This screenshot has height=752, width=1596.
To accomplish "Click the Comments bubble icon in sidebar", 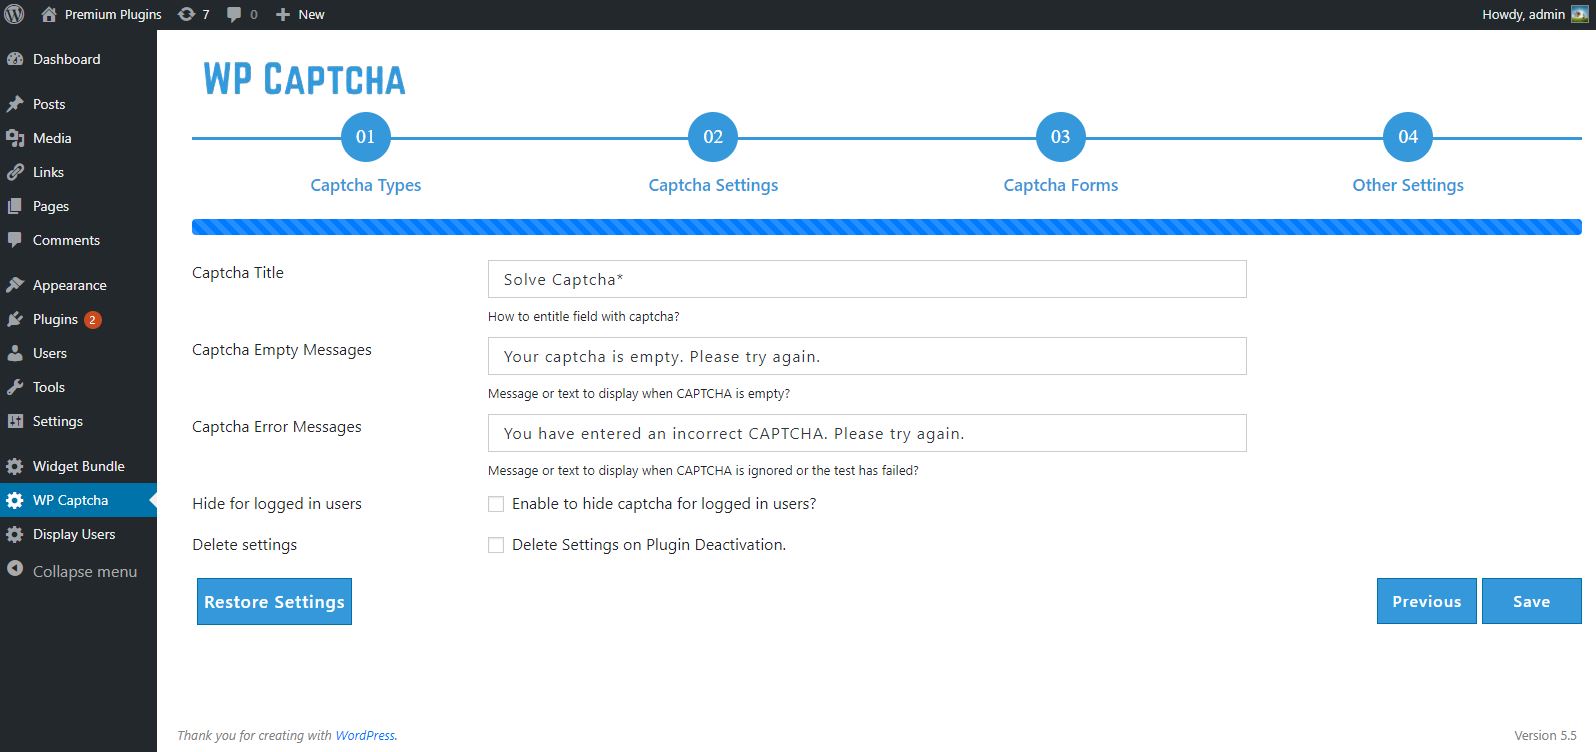I will point(15,240).
